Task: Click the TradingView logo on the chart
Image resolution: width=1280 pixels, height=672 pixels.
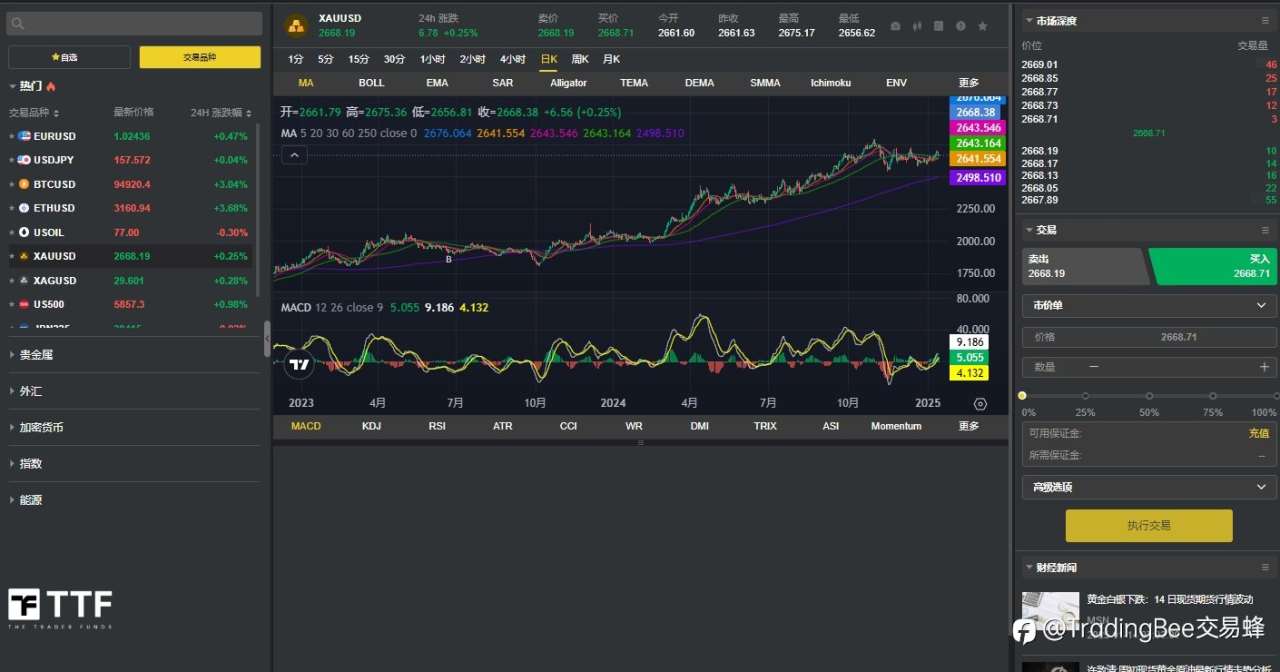Action: coord(298,365)
